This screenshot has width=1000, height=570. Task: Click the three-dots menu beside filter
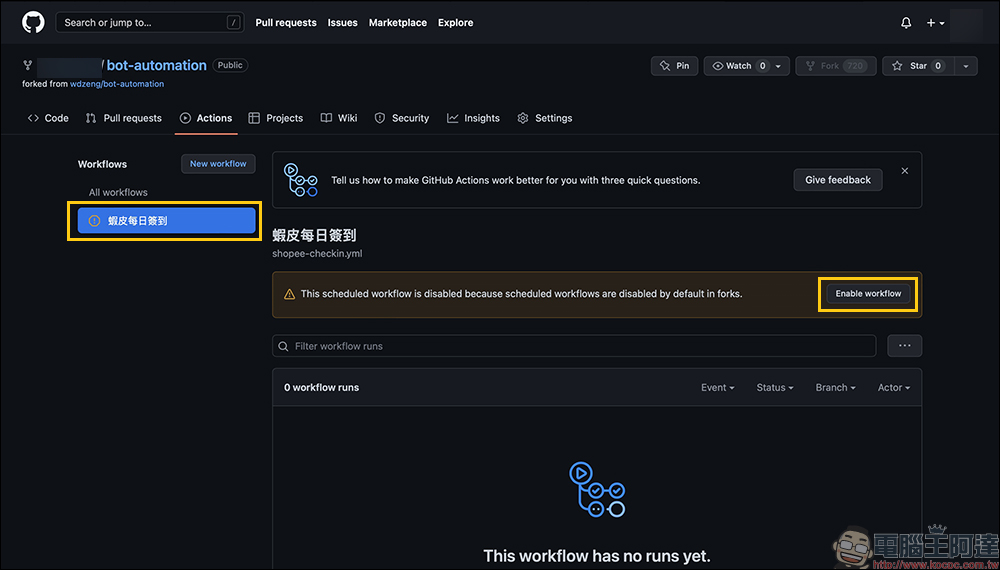tap(905, 346)
